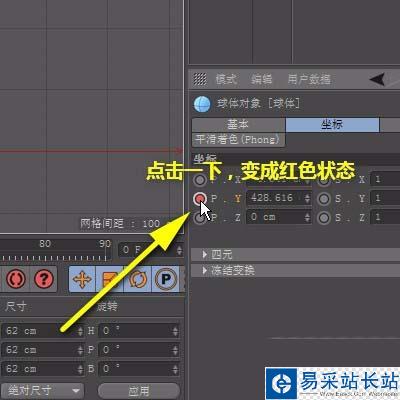Image resolution: width=400 pixels, height=400 pixels.
Task: Click the stepper arrows of P.Y field
Action: coord(307,199)
